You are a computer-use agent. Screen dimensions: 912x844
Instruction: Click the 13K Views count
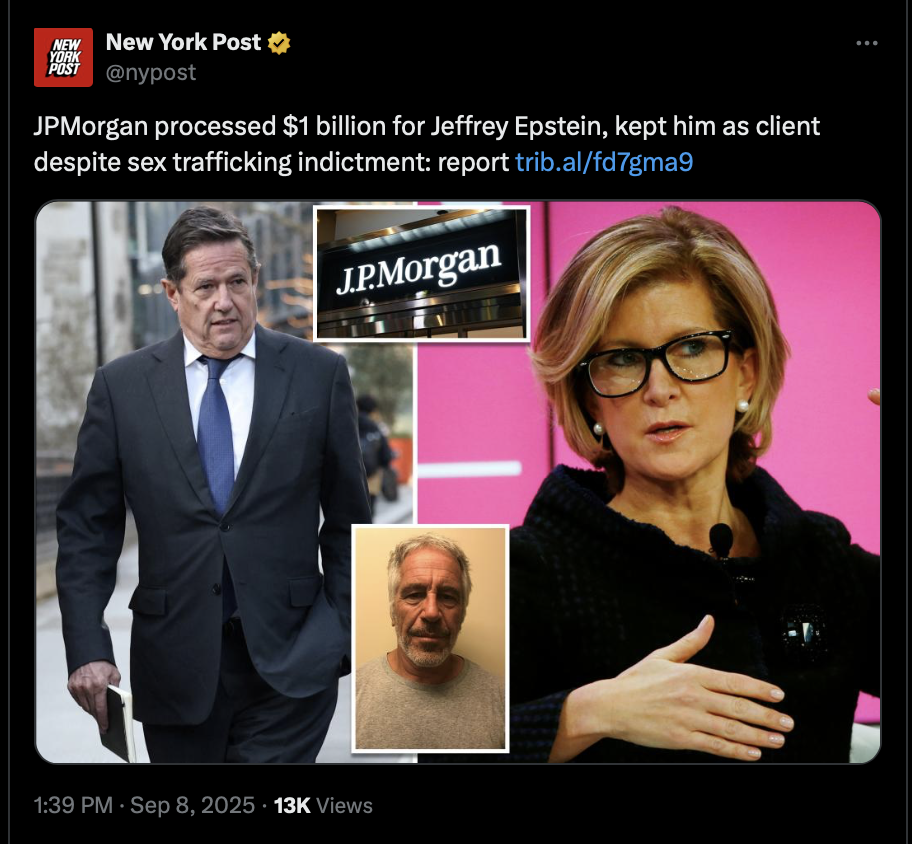(x=323, y=806)
